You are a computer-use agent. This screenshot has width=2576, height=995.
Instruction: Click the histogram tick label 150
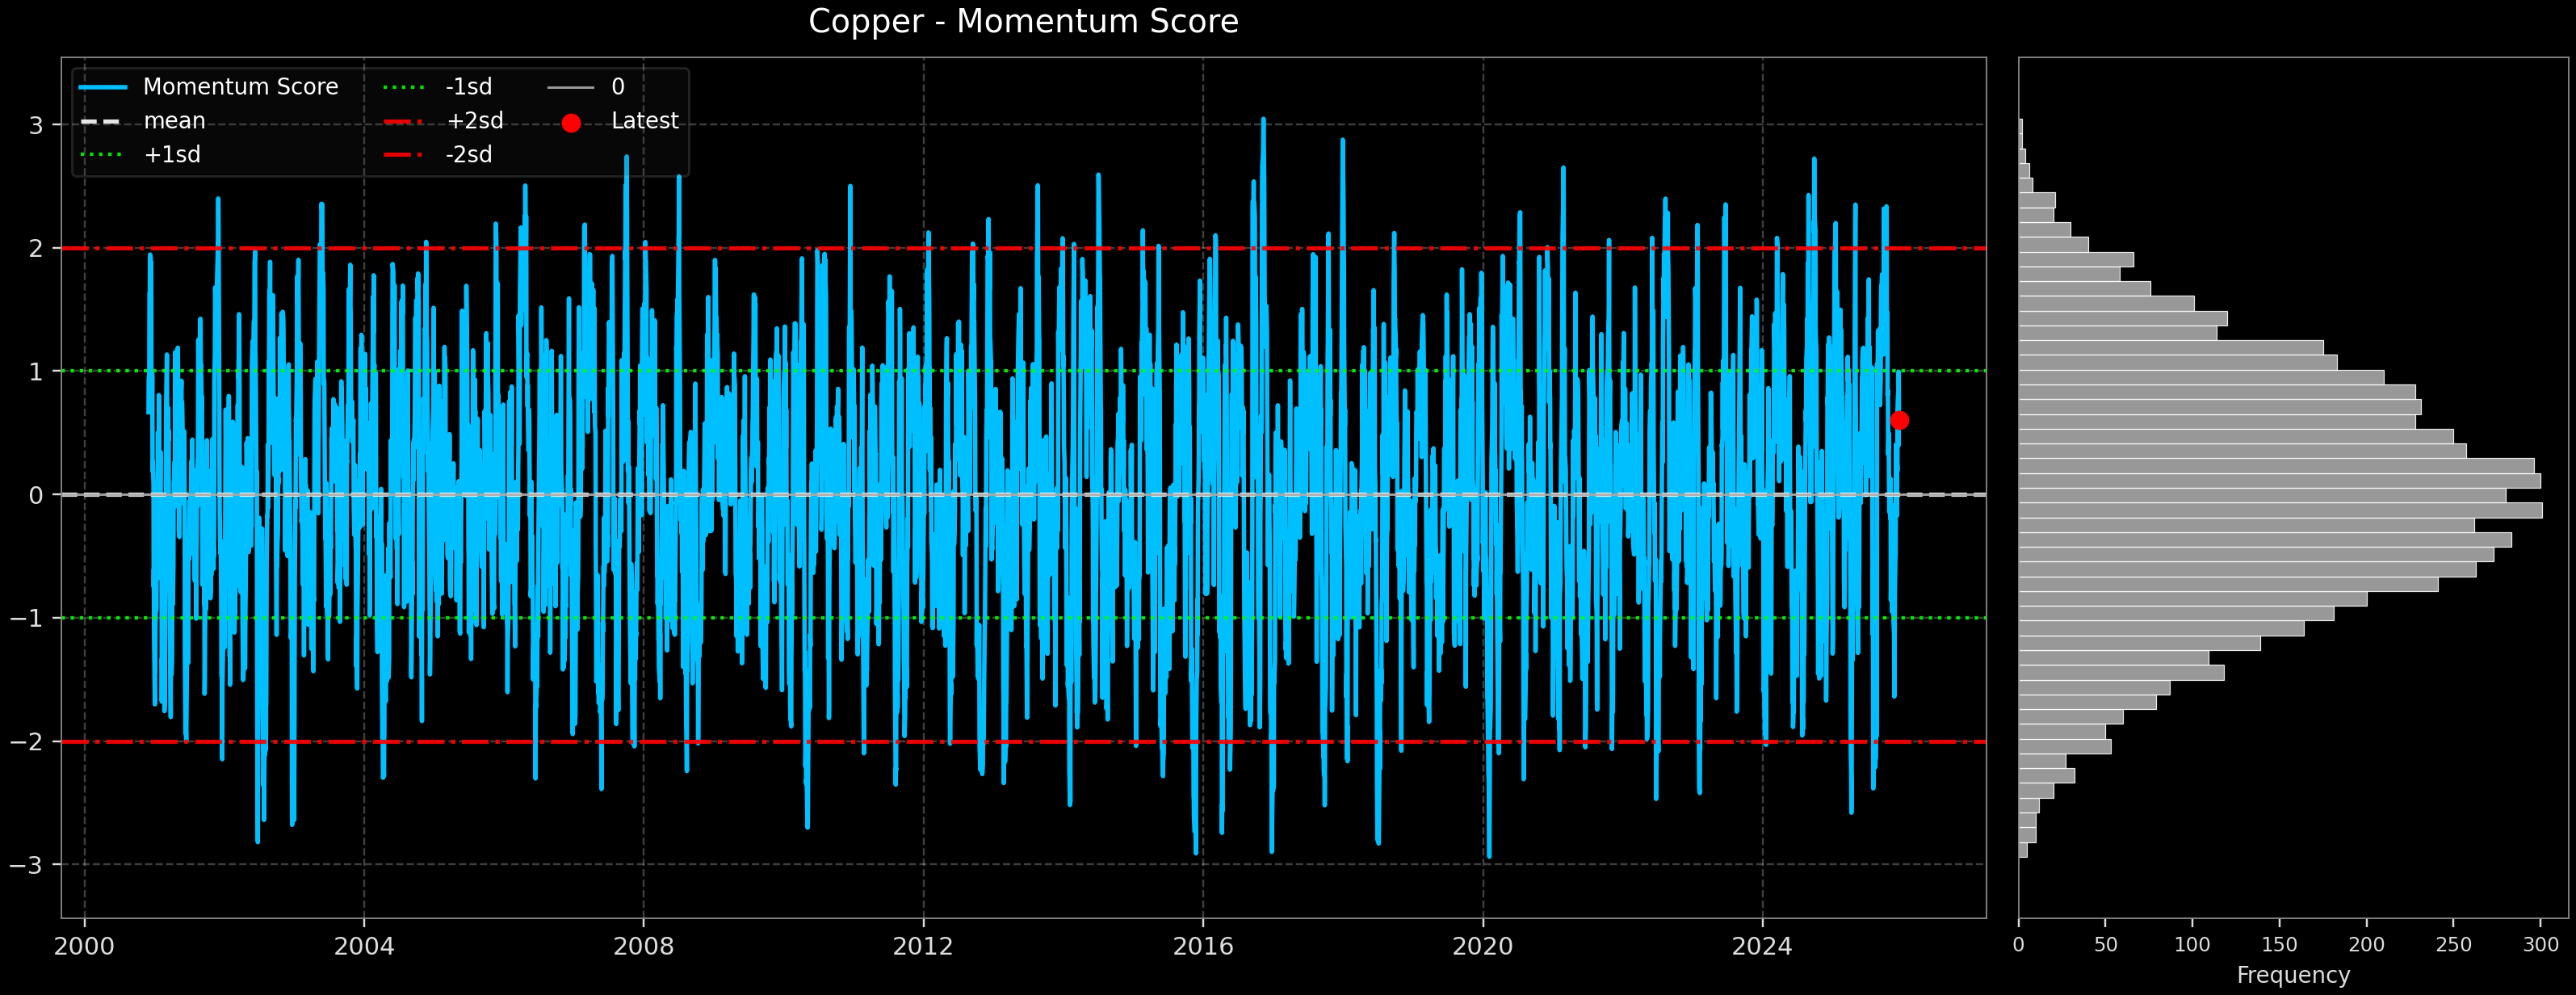pyautogui.click(x=2279, y=945)
